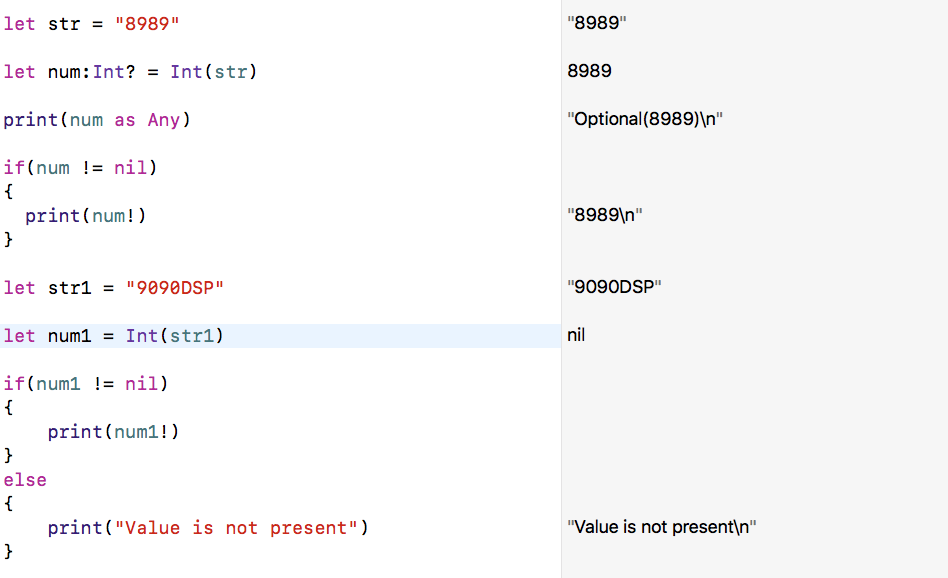Screen dimensions: 948x578
Task: Click the if(num1 != nil) condition
Action: tap(86, 384)
